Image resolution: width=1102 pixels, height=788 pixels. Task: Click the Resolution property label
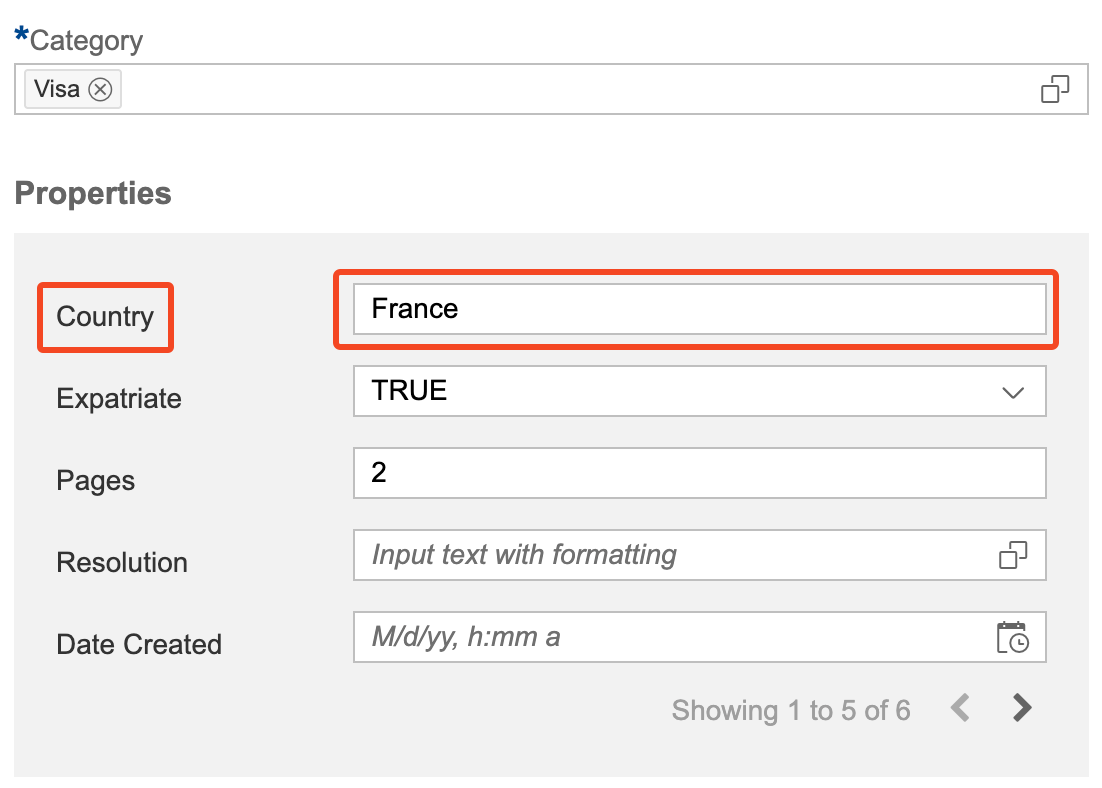tap(122, 563)
